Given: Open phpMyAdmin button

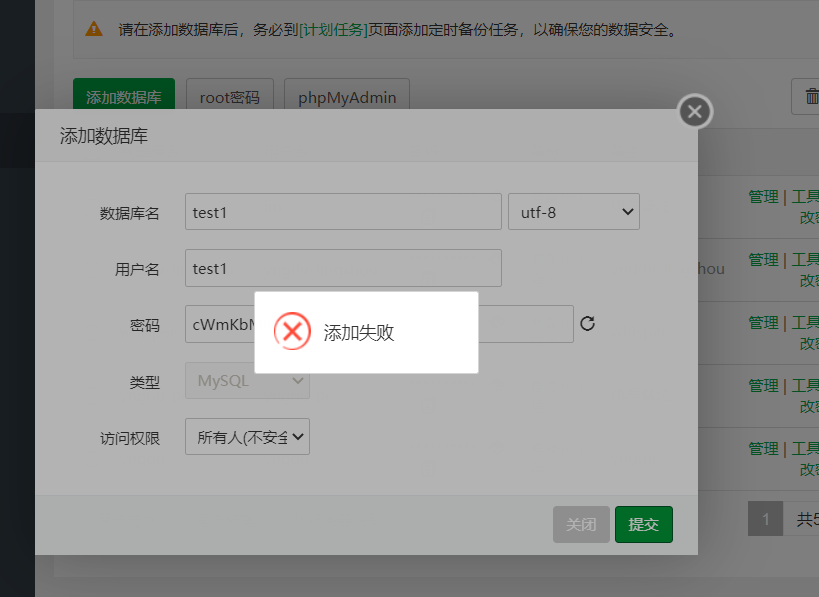Looking at the screenshot, I should (347, 96).
